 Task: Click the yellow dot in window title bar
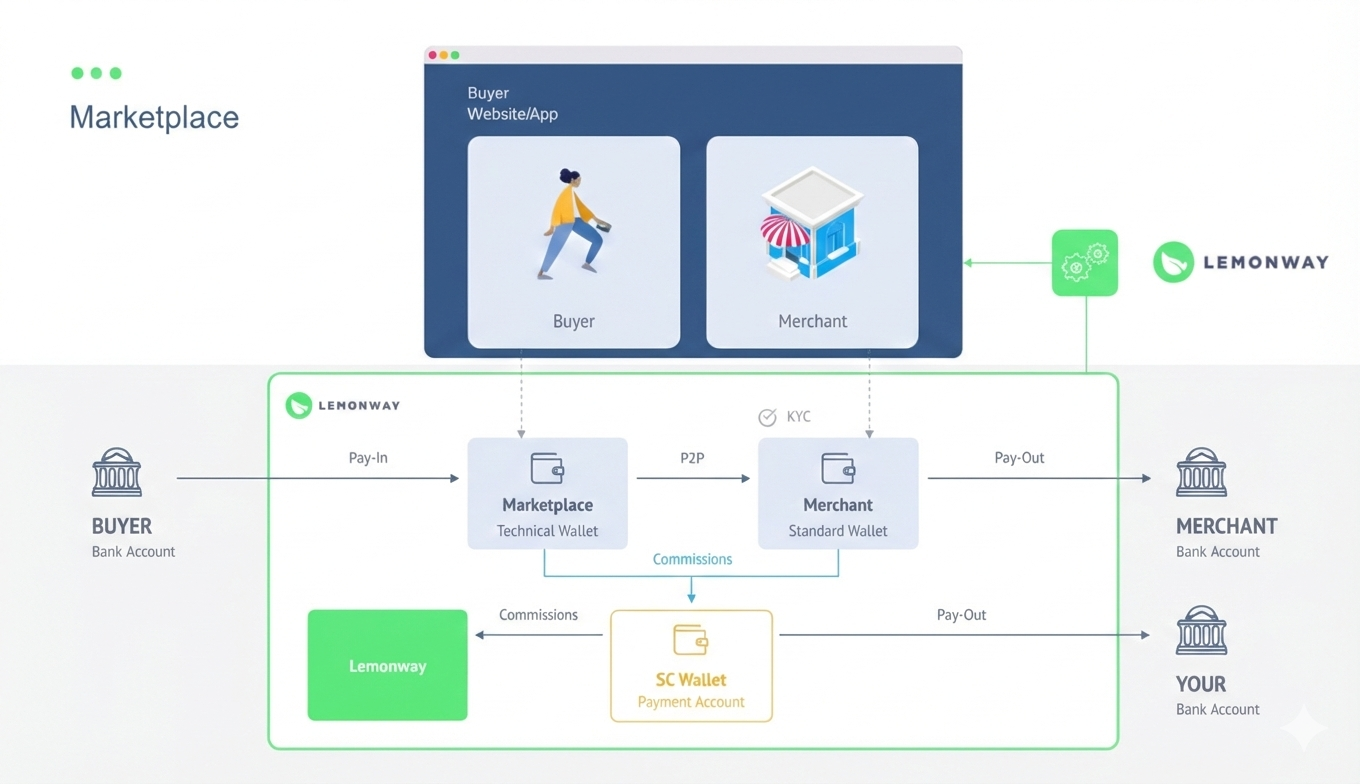444,55
